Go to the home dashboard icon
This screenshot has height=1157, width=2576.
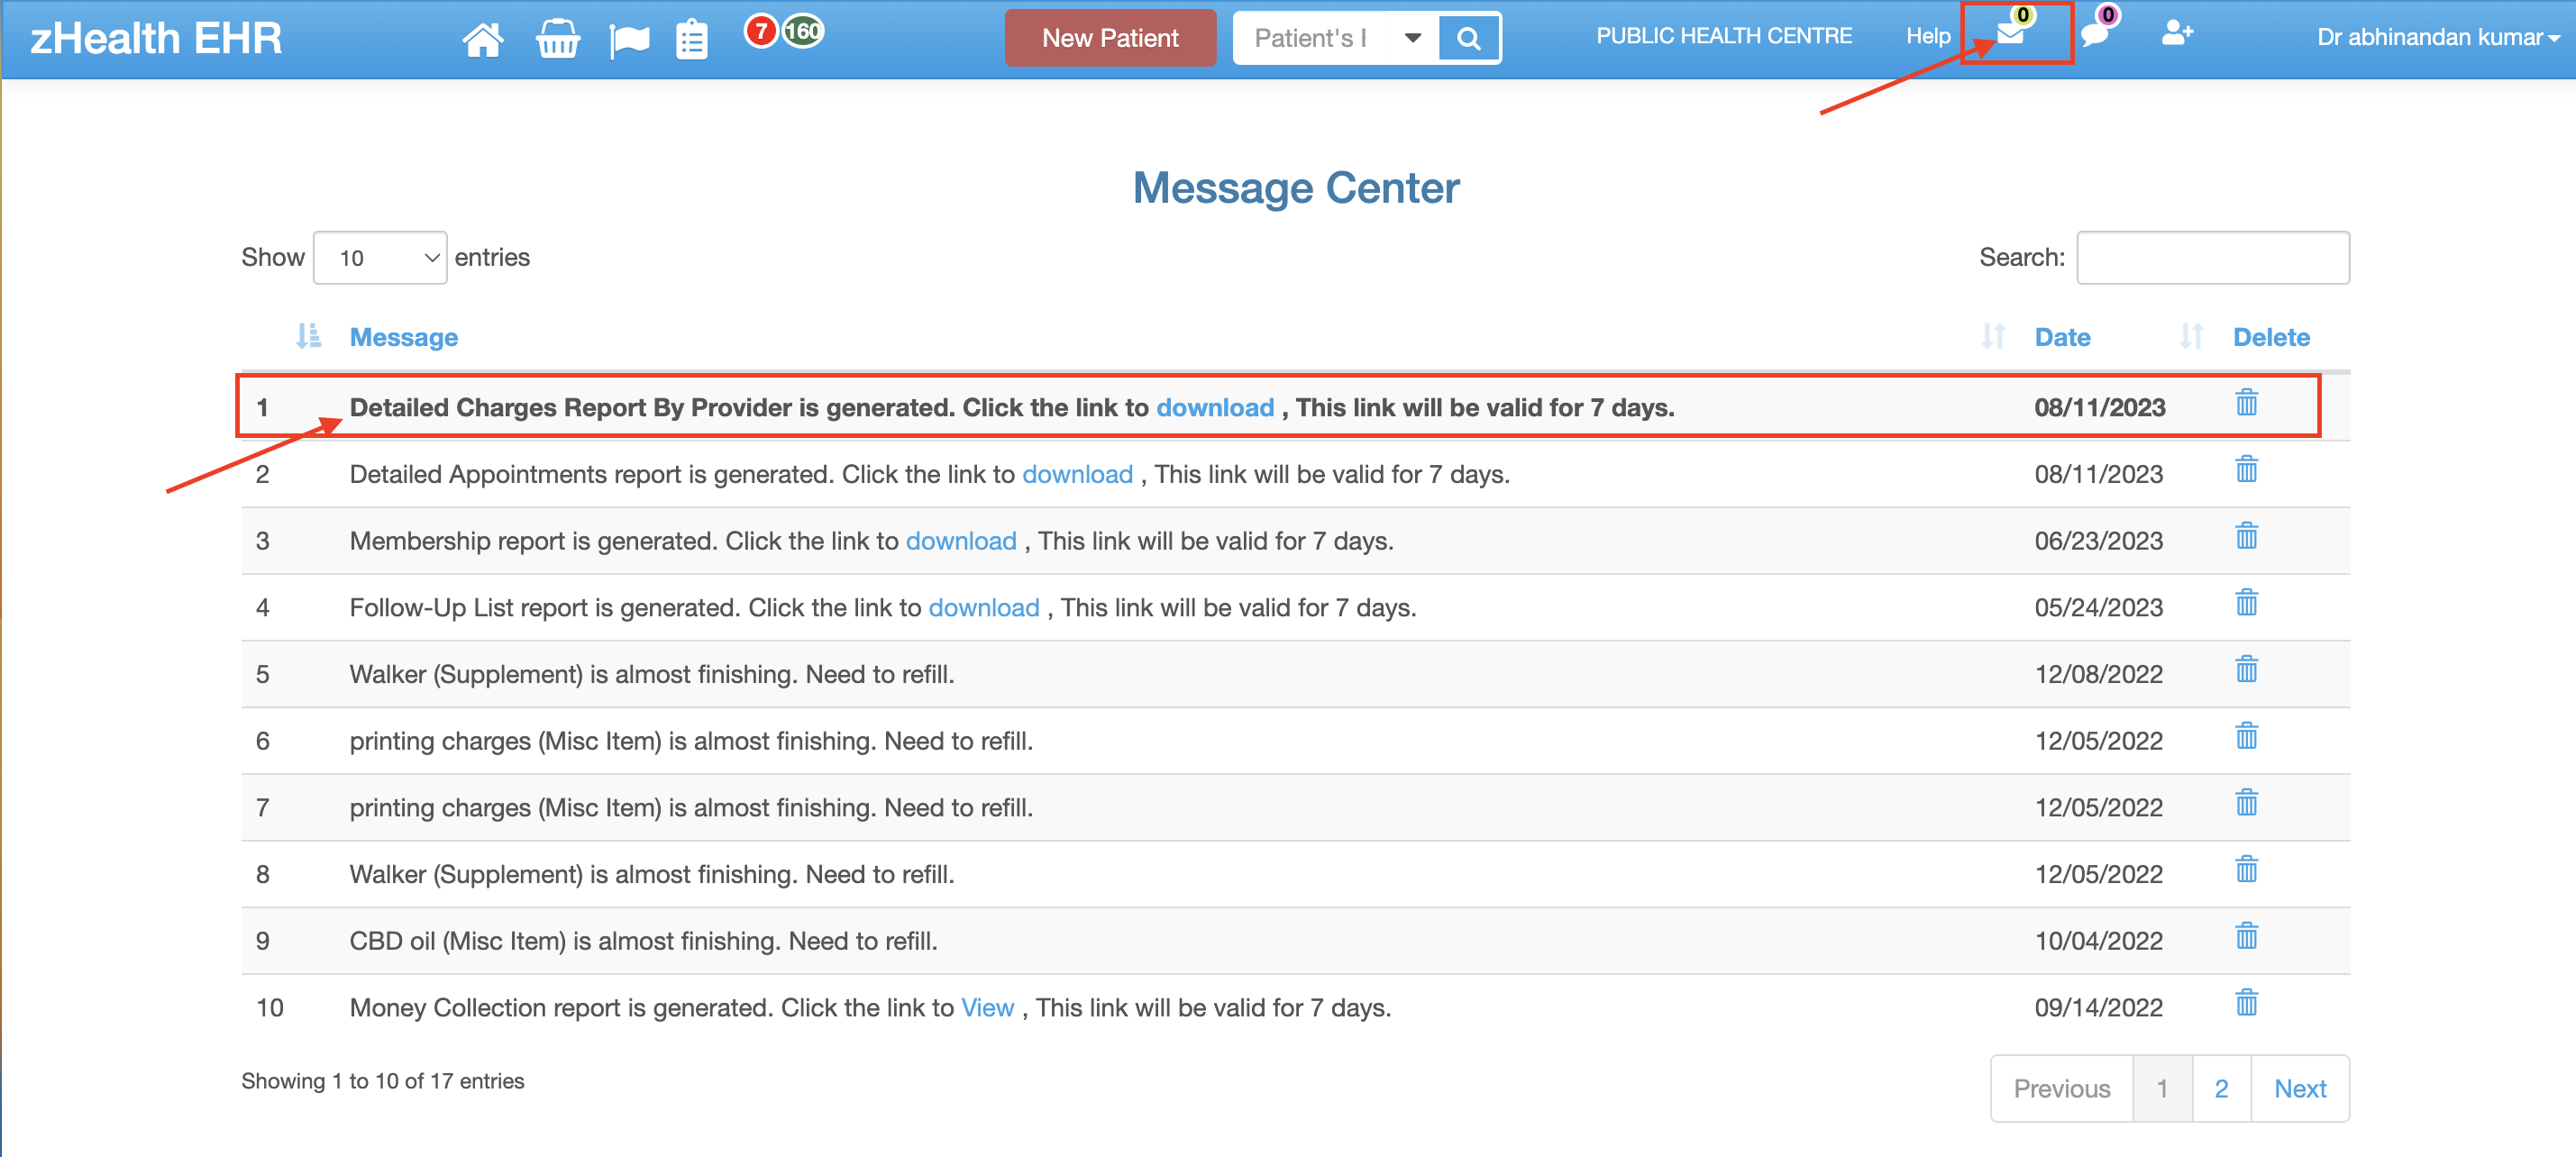(x=482, y=39)
